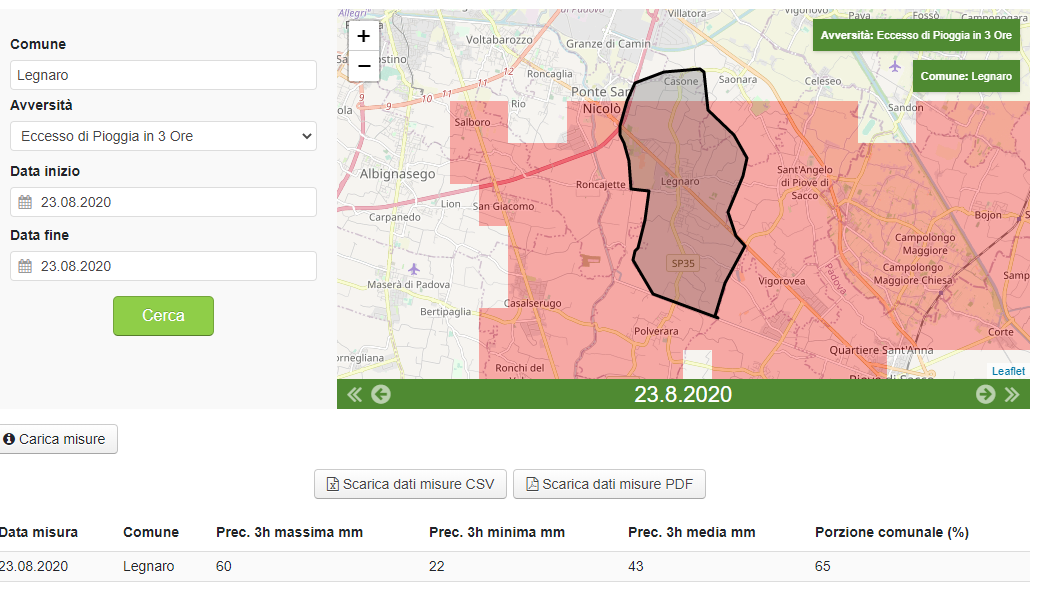Click the SP35 road marker on the map
This screenshot has width=1044, height=612.
click(683, 263)
